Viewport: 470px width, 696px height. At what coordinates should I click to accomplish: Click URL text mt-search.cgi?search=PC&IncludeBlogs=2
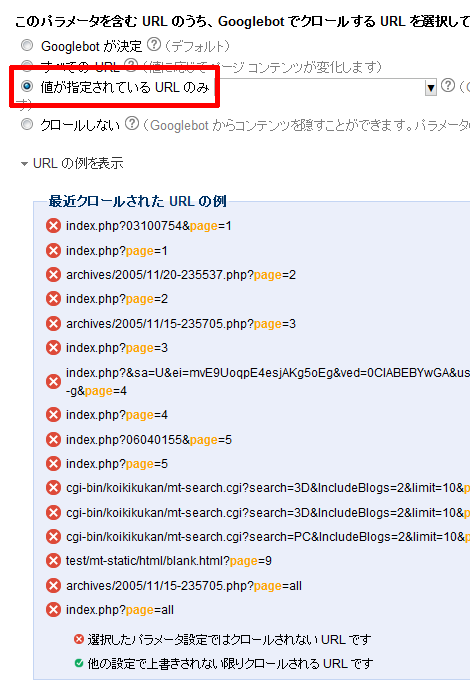268,537
